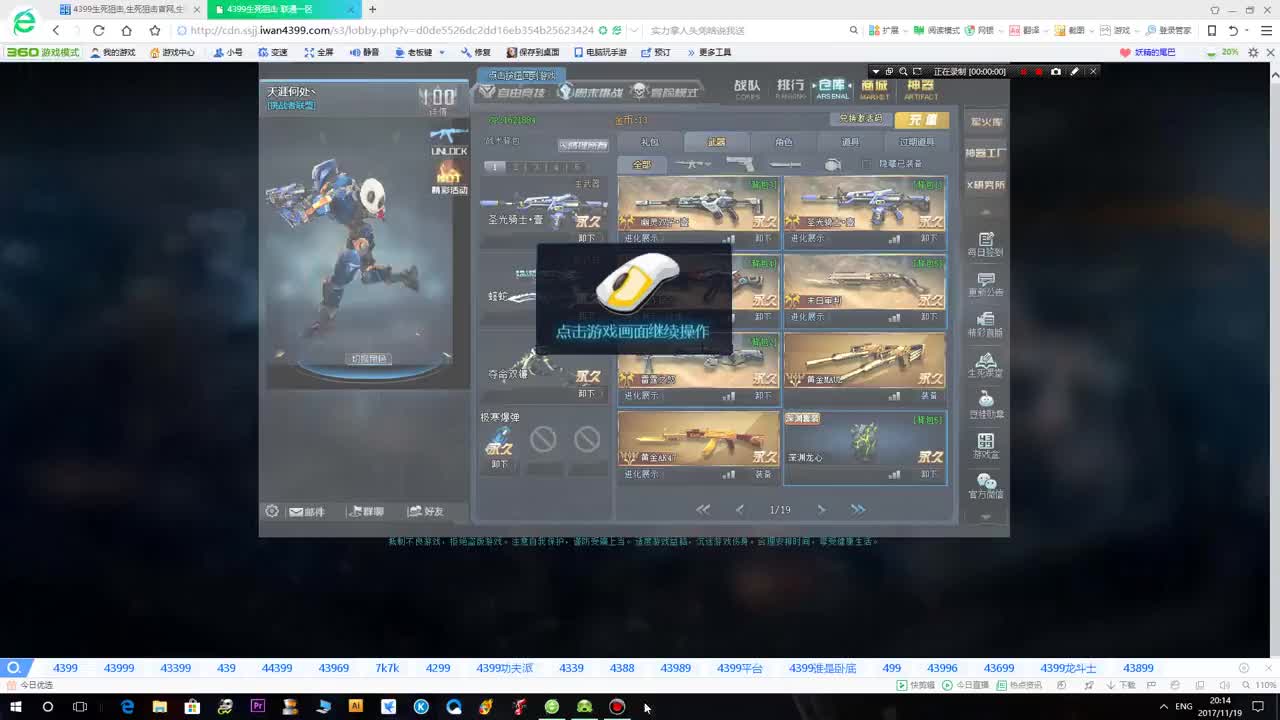Click the recorder camera snapshot icon
This screenshot has height=720, width=1280.
point(1055,71)
